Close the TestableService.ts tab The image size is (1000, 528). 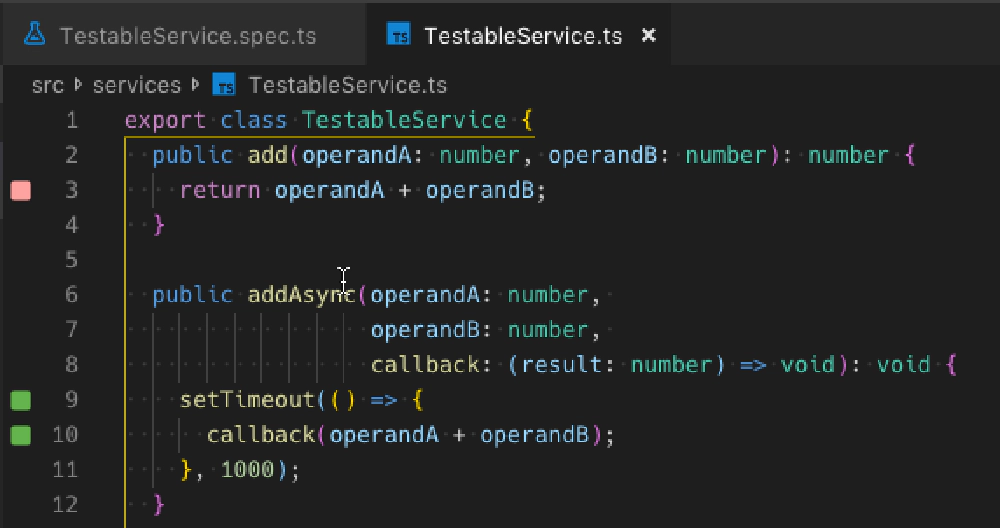(x=648, y=36)
